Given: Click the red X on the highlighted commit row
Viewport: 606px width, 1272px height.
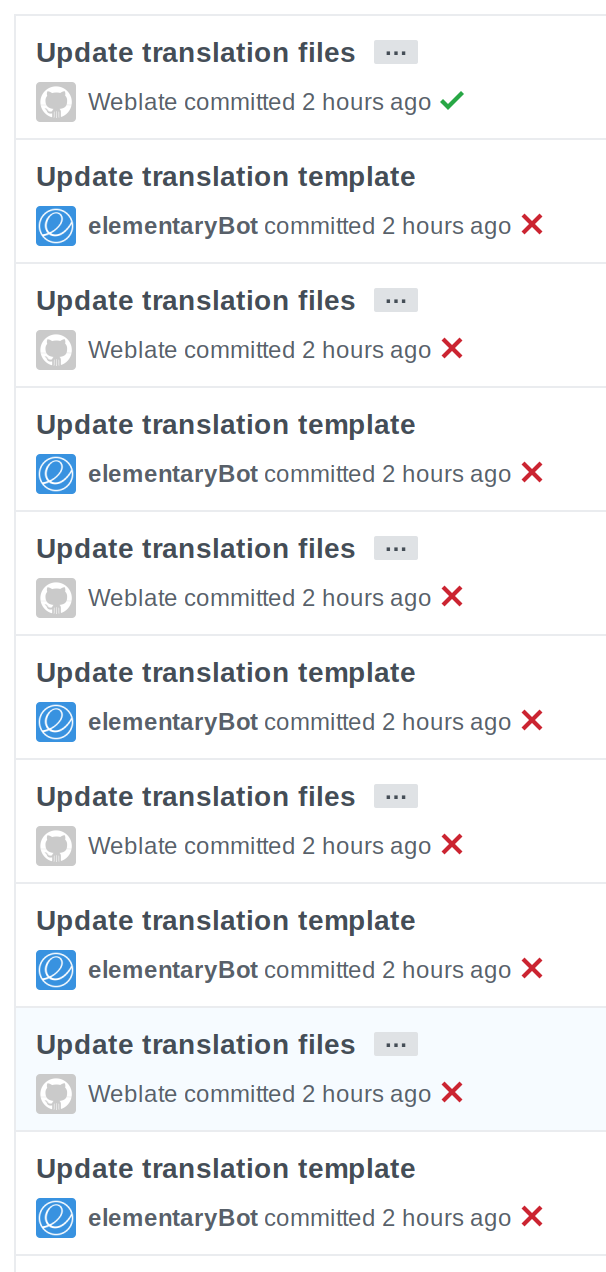Looking at the screenshot, I should 452,1092.
